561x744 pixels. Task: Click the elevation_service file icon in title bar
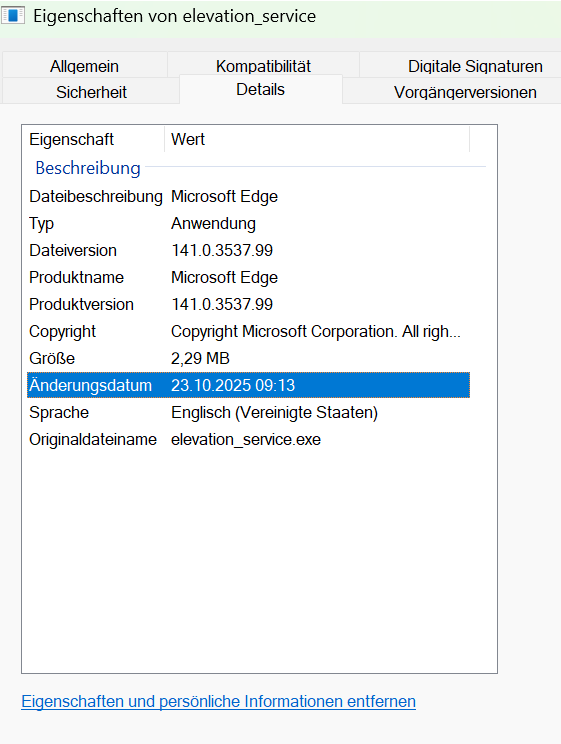pyautogui.click(x=13, y=16)
